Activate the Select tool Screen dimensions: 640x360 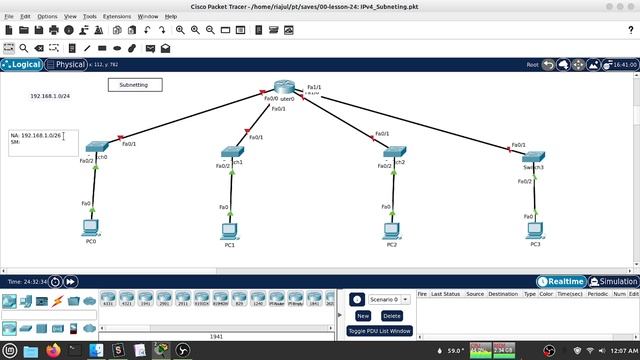[x=9, y=48]
